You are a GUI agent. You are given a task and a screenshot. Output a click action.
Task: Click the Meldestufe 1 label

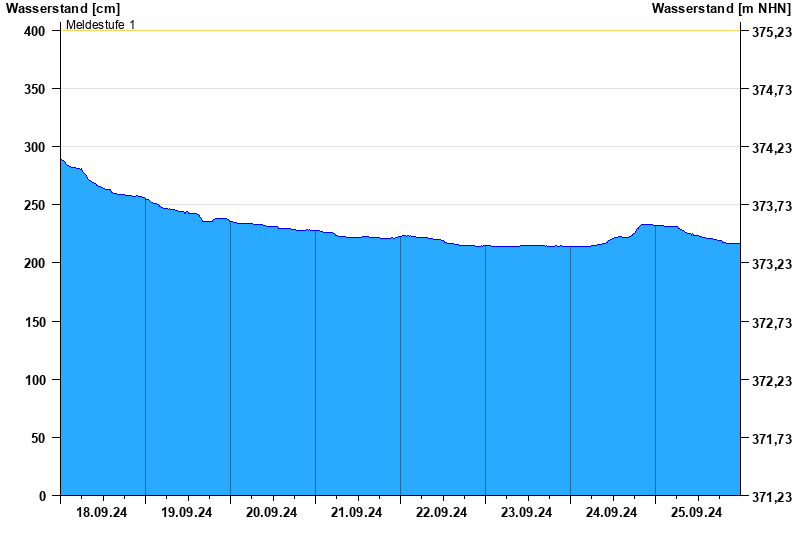pos(100,24)
